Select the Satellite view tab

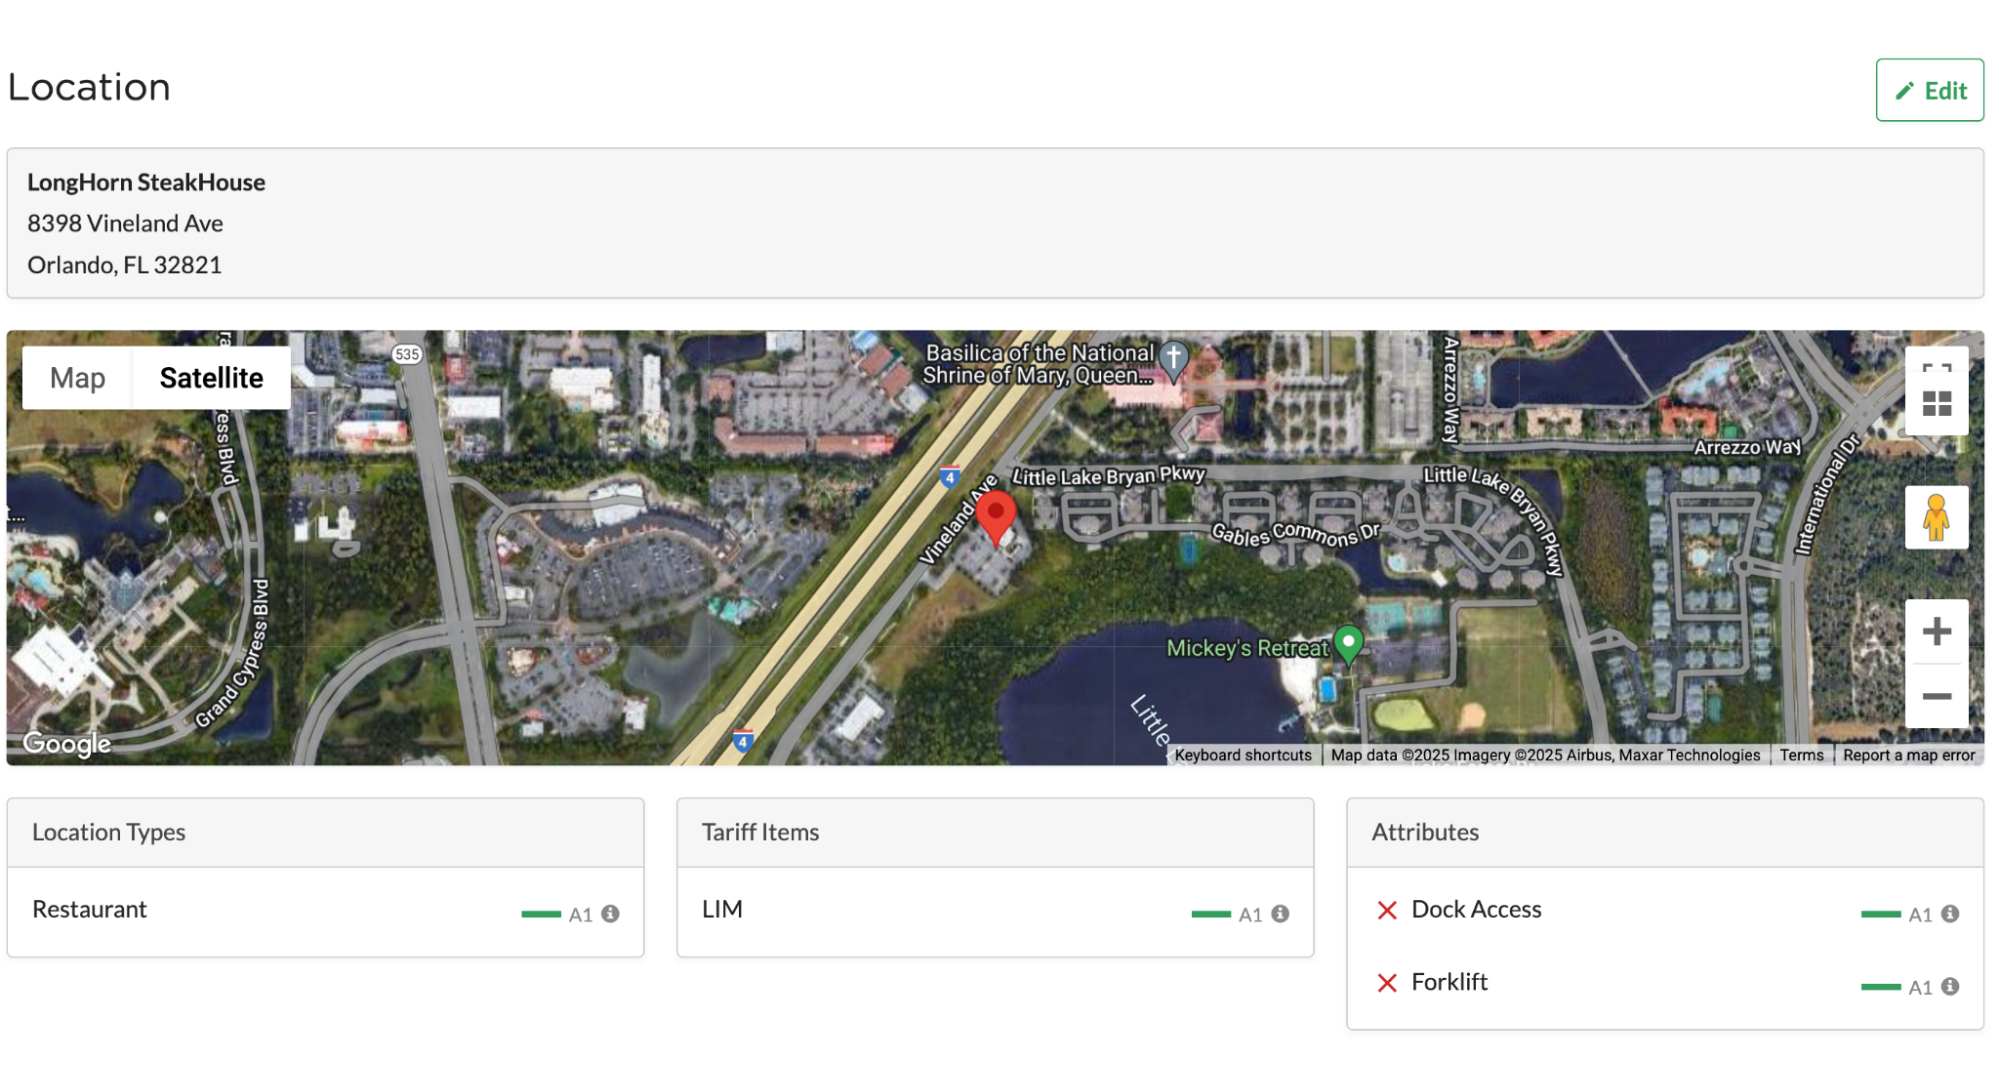pos(211,378)
